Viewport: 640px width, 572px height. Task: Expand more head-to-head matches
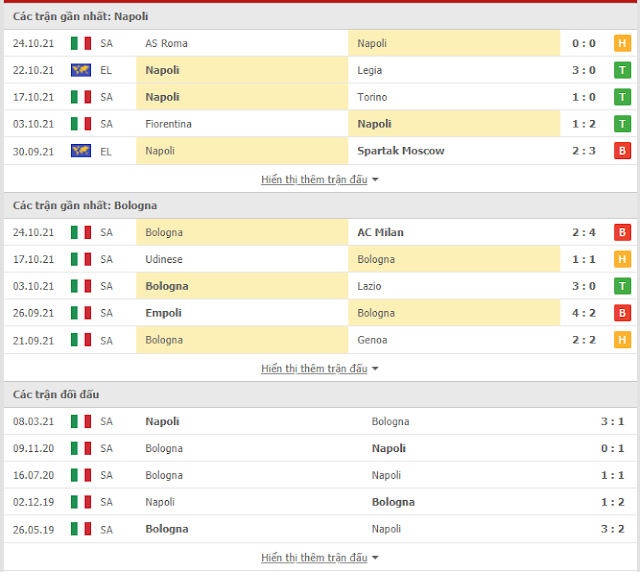tap(320, 558)
